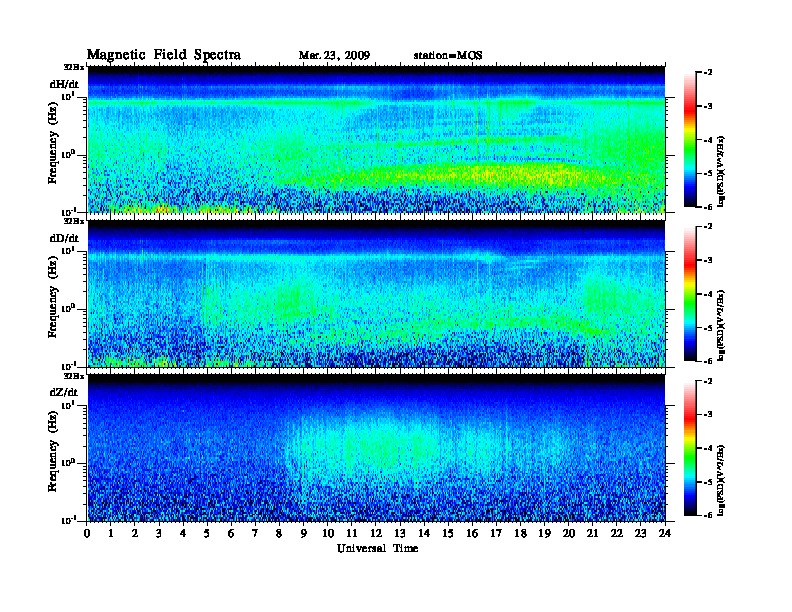Select the dZ/dt panel label

pos(64,392)
